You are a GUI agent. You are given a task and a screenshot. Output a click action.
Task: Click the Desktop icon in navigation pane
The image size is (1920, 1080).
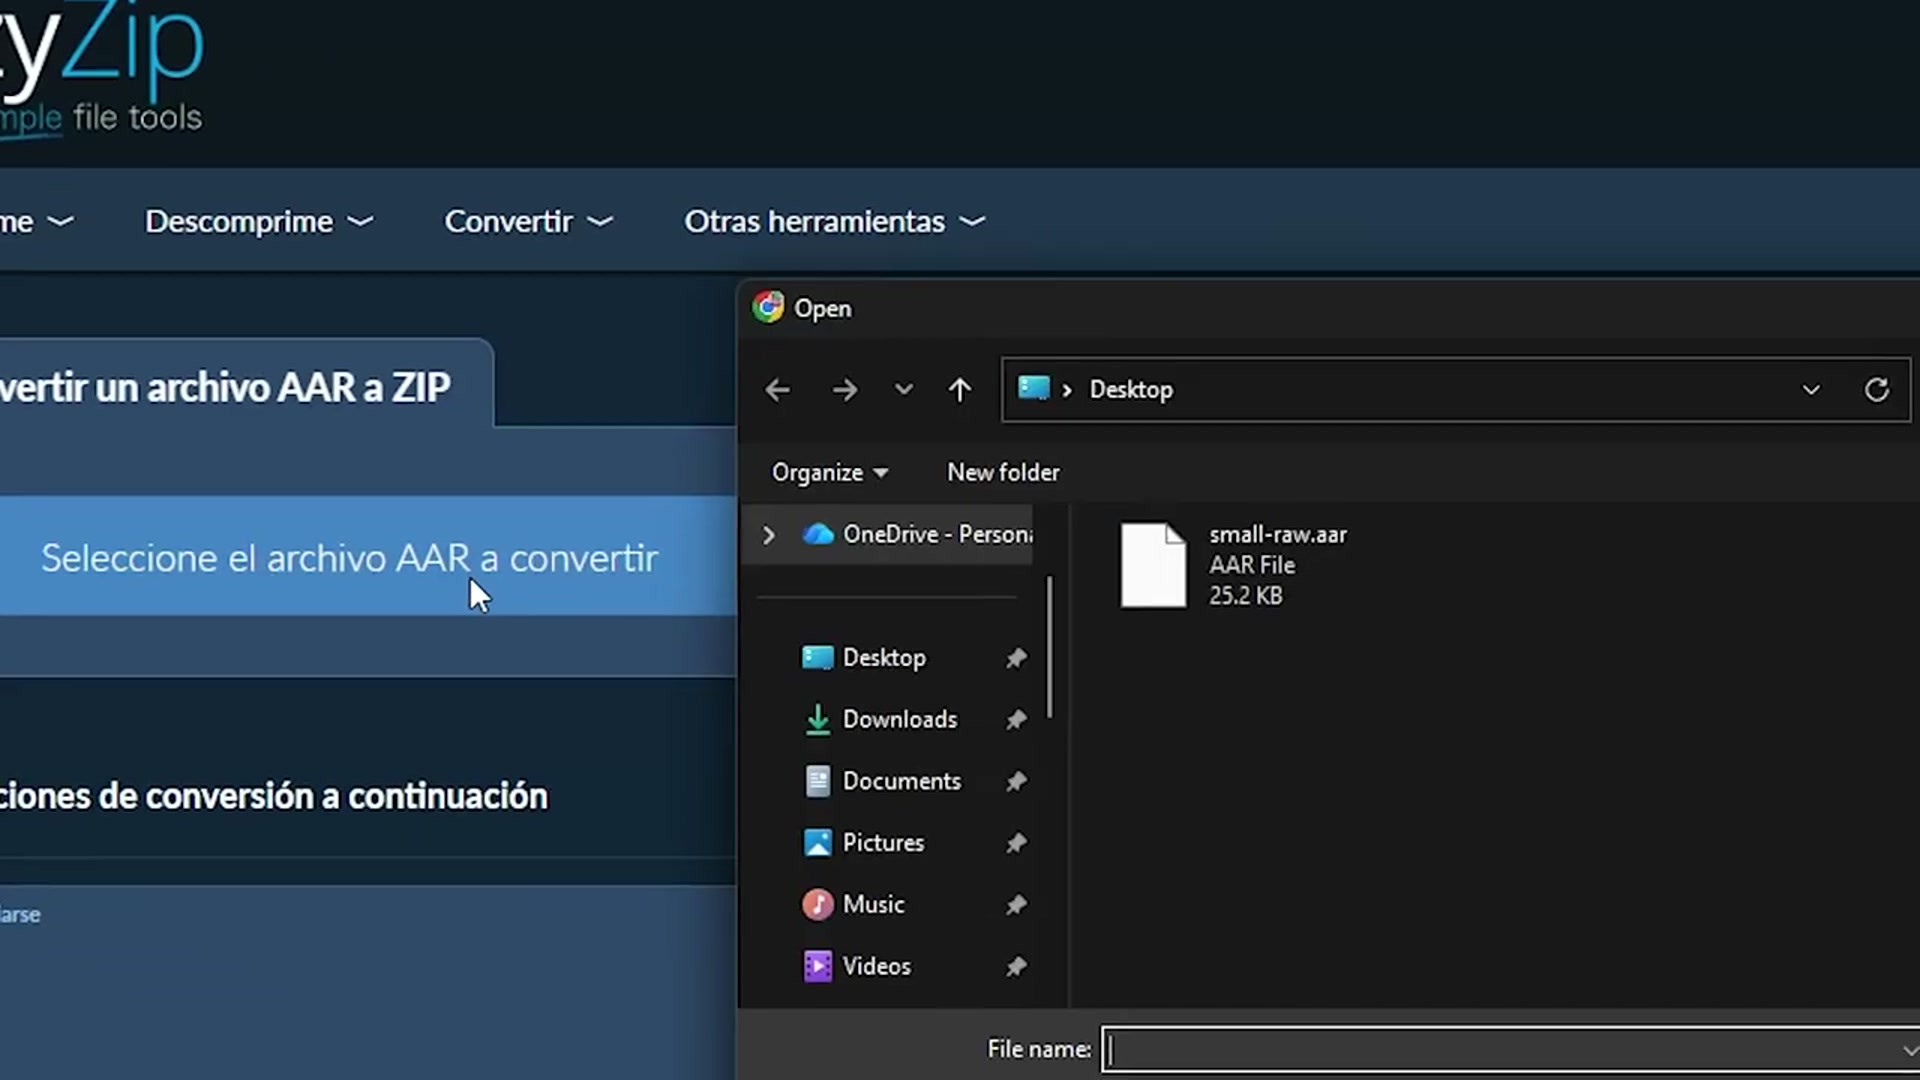point(817,657)
